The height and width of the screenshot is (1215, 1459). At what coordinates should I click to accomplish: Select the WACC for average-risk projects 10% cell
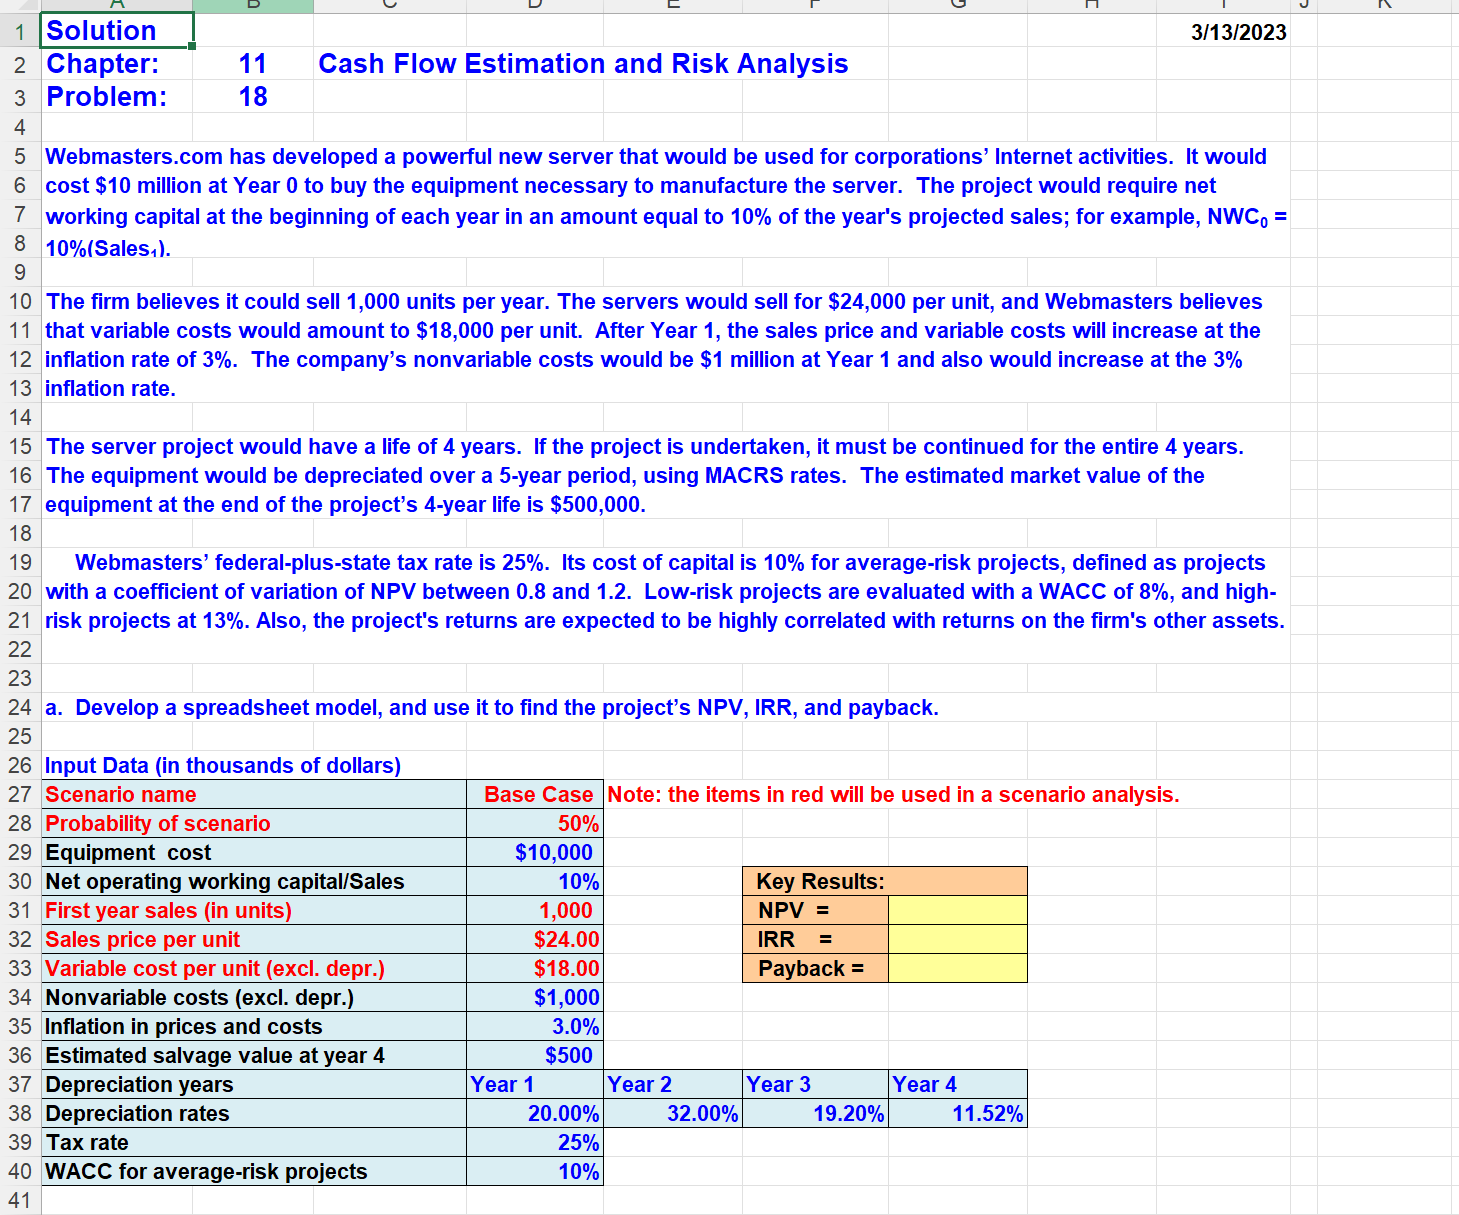535,1171
